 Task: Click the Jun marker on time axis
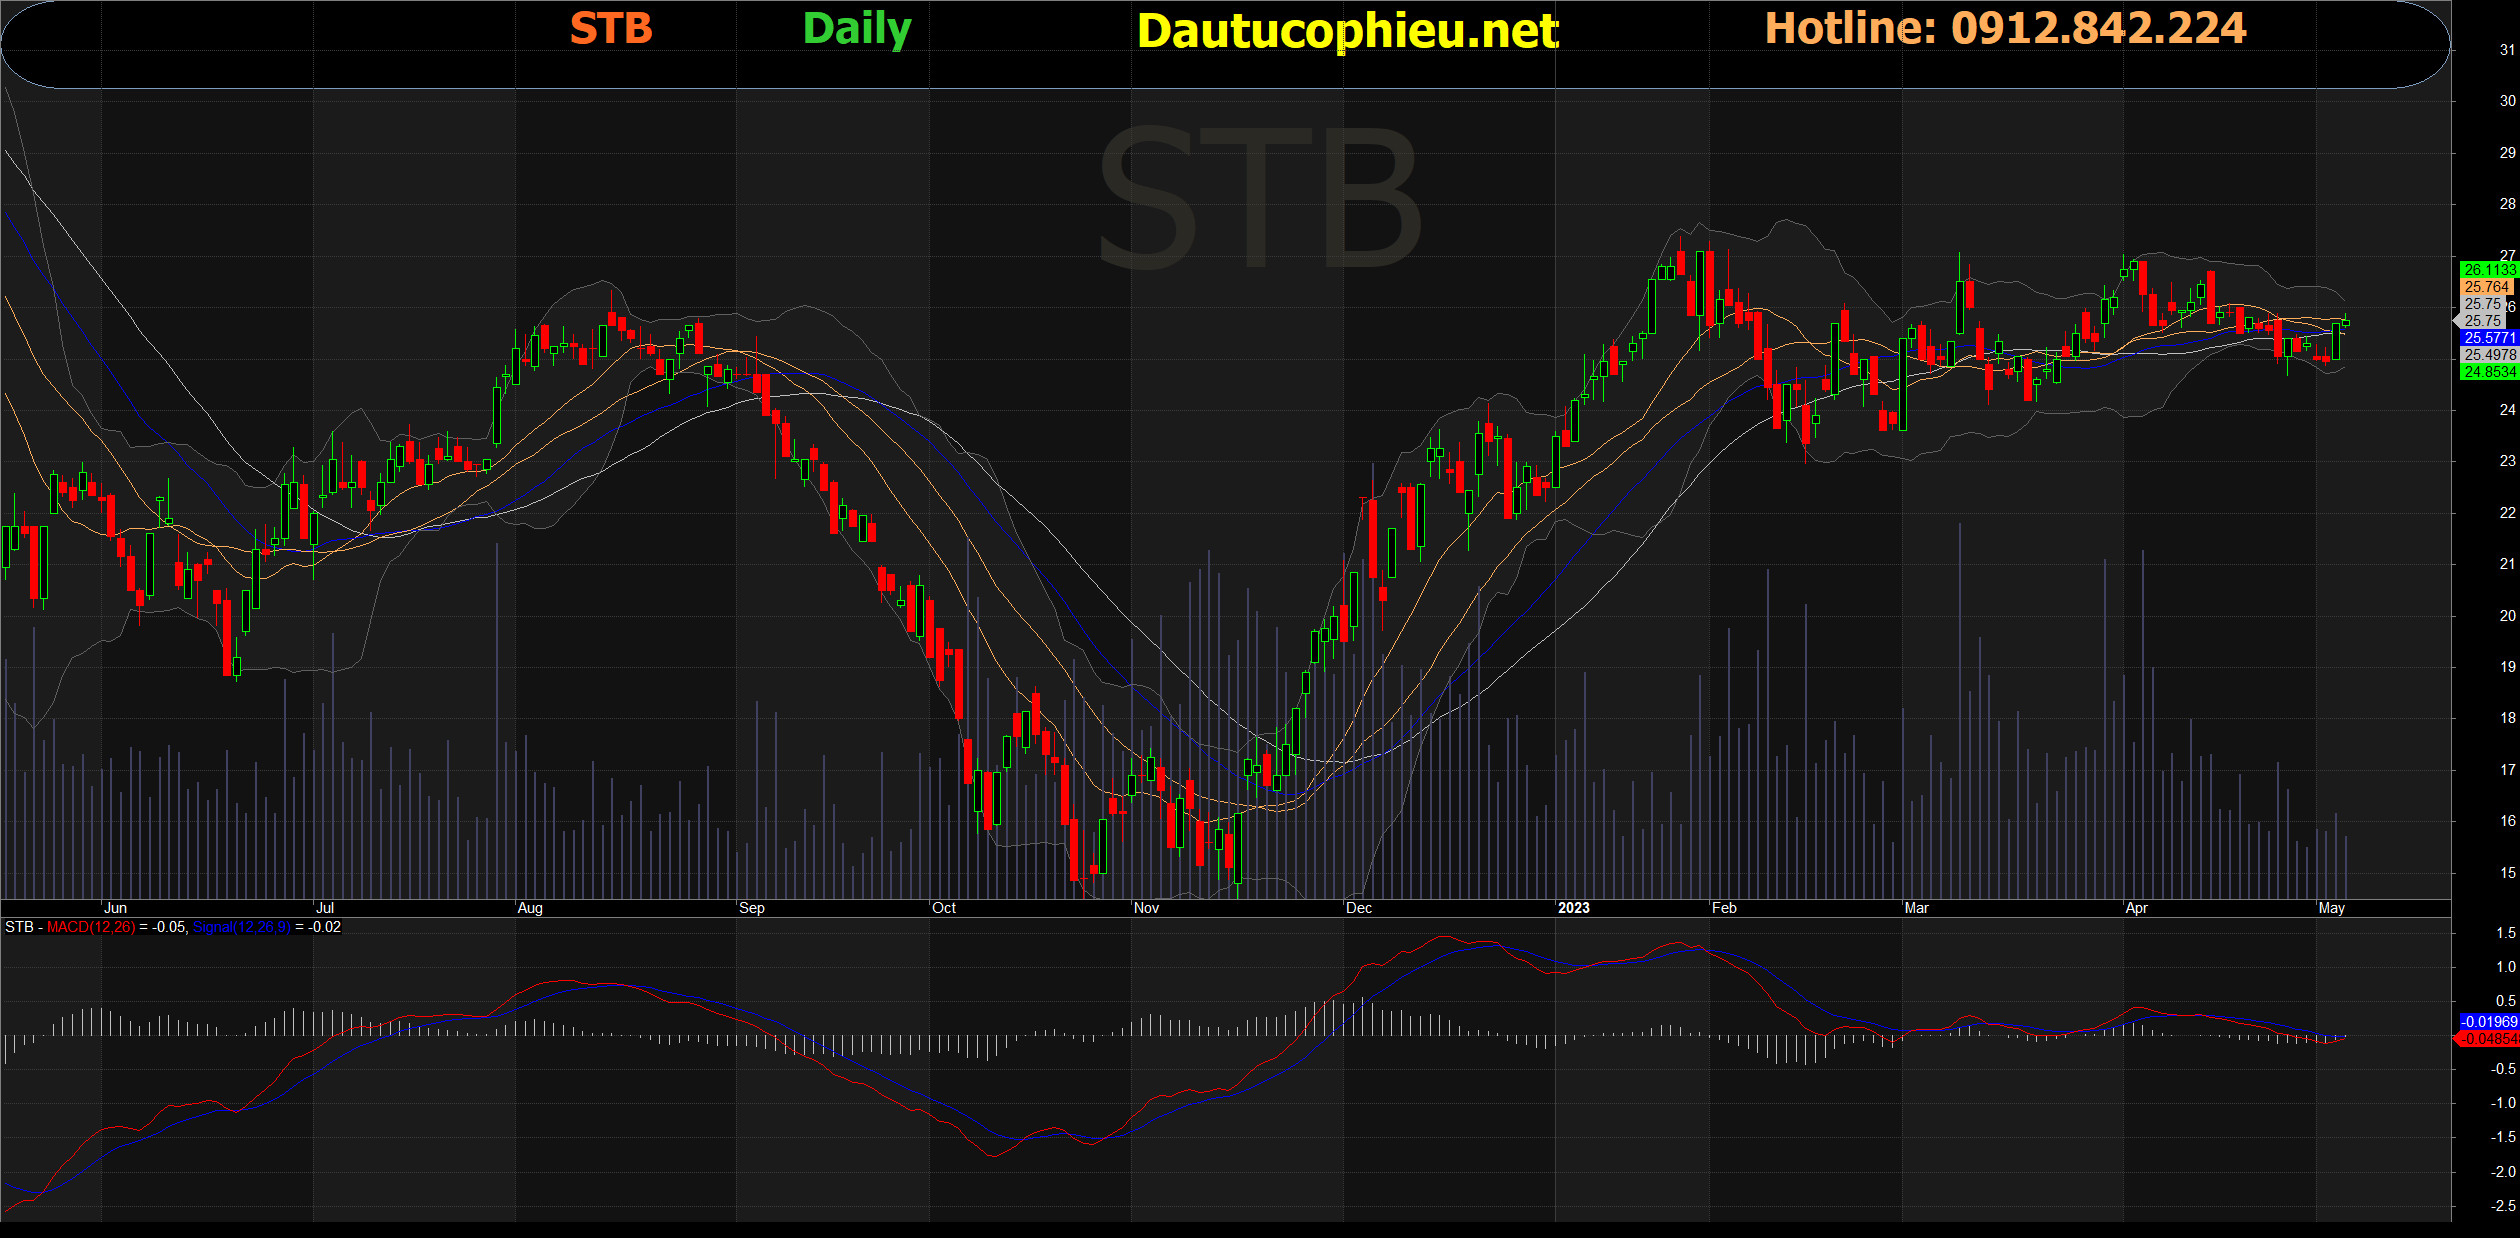(116, 908)
